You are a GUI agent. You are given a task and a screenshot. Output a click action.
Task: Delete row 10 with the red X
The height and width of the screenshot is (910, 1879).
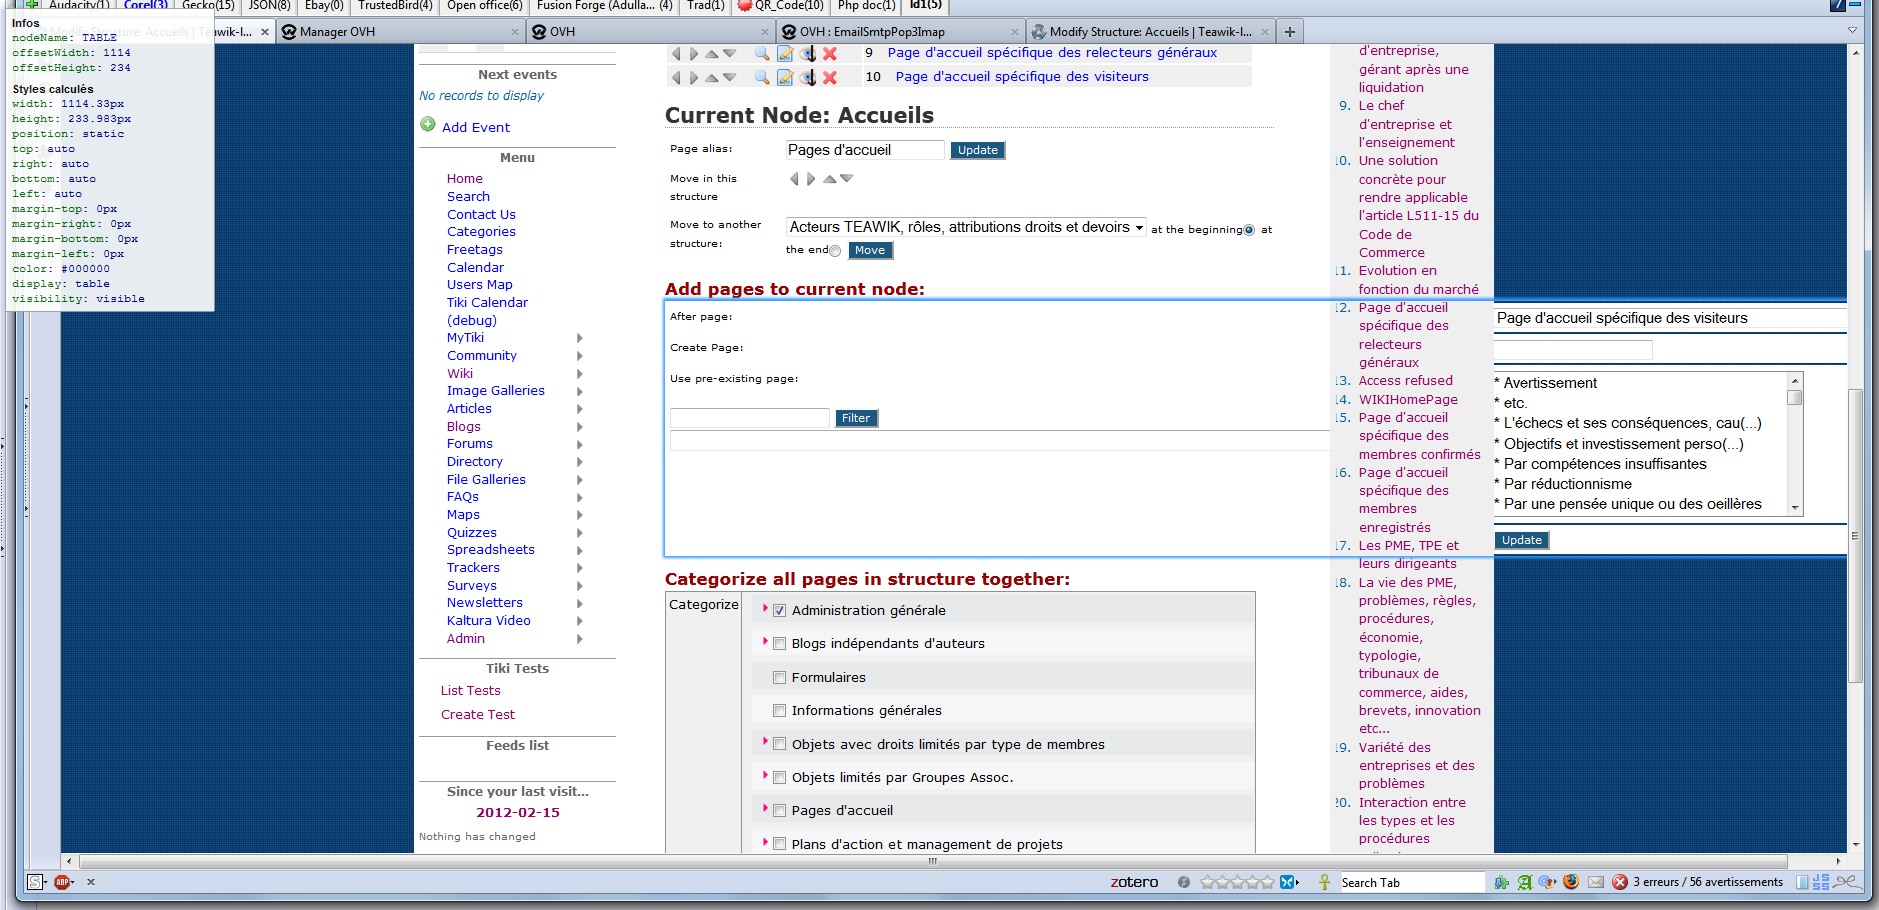[x=830, y=77]
